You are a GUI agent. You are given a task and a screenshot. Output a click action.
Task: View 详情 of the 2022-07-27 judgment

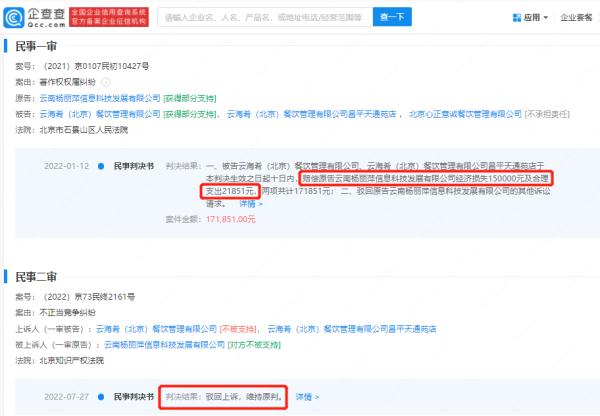307,397
